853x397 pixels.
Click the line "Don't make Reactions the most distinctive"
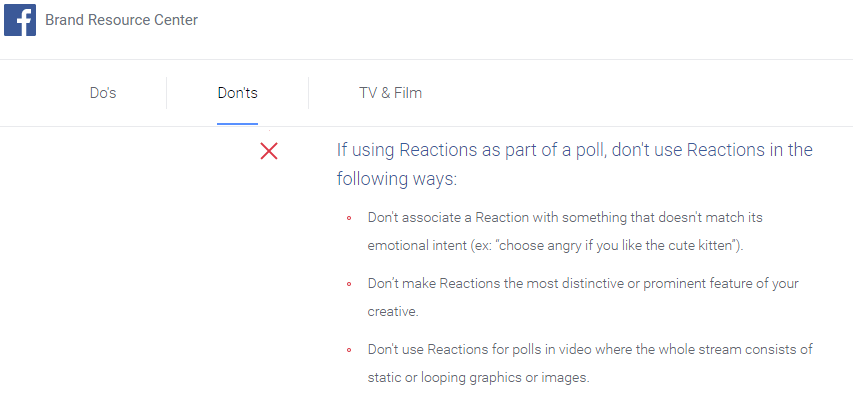tap(583, 283)
